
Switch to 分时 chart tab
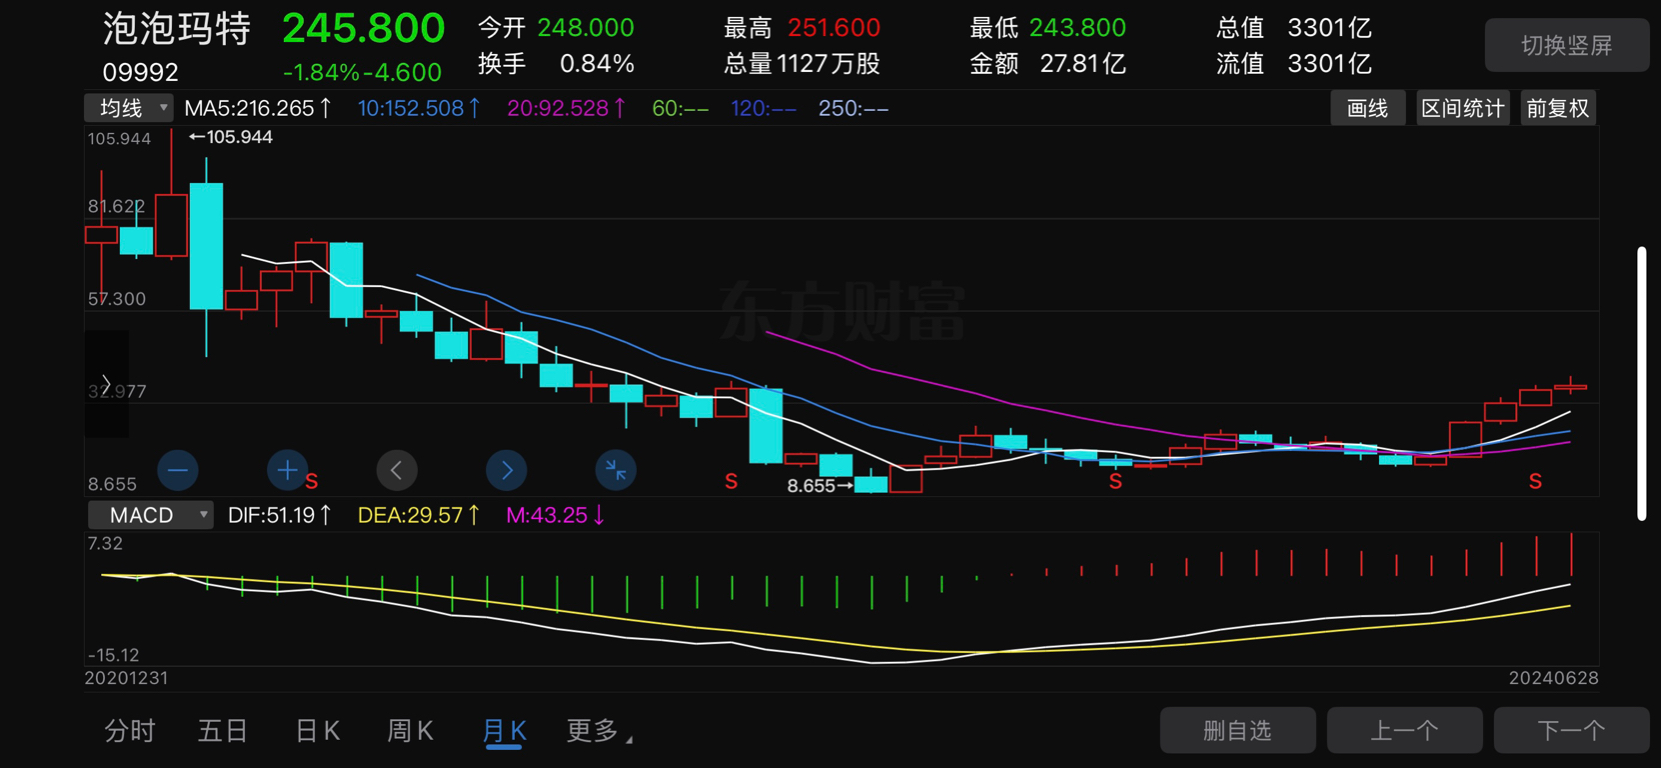click(x=130, y=731)
